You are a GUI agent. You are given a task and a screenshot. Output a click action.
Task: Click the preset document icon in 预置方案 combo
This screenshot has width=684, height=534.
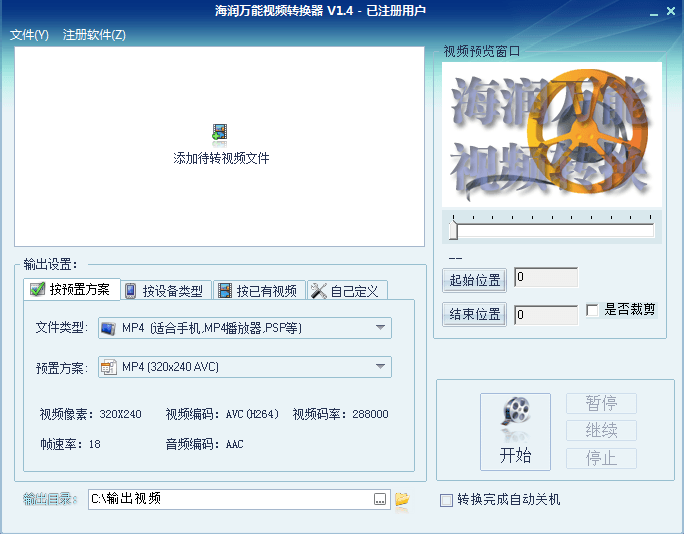[x=109, y=367]
